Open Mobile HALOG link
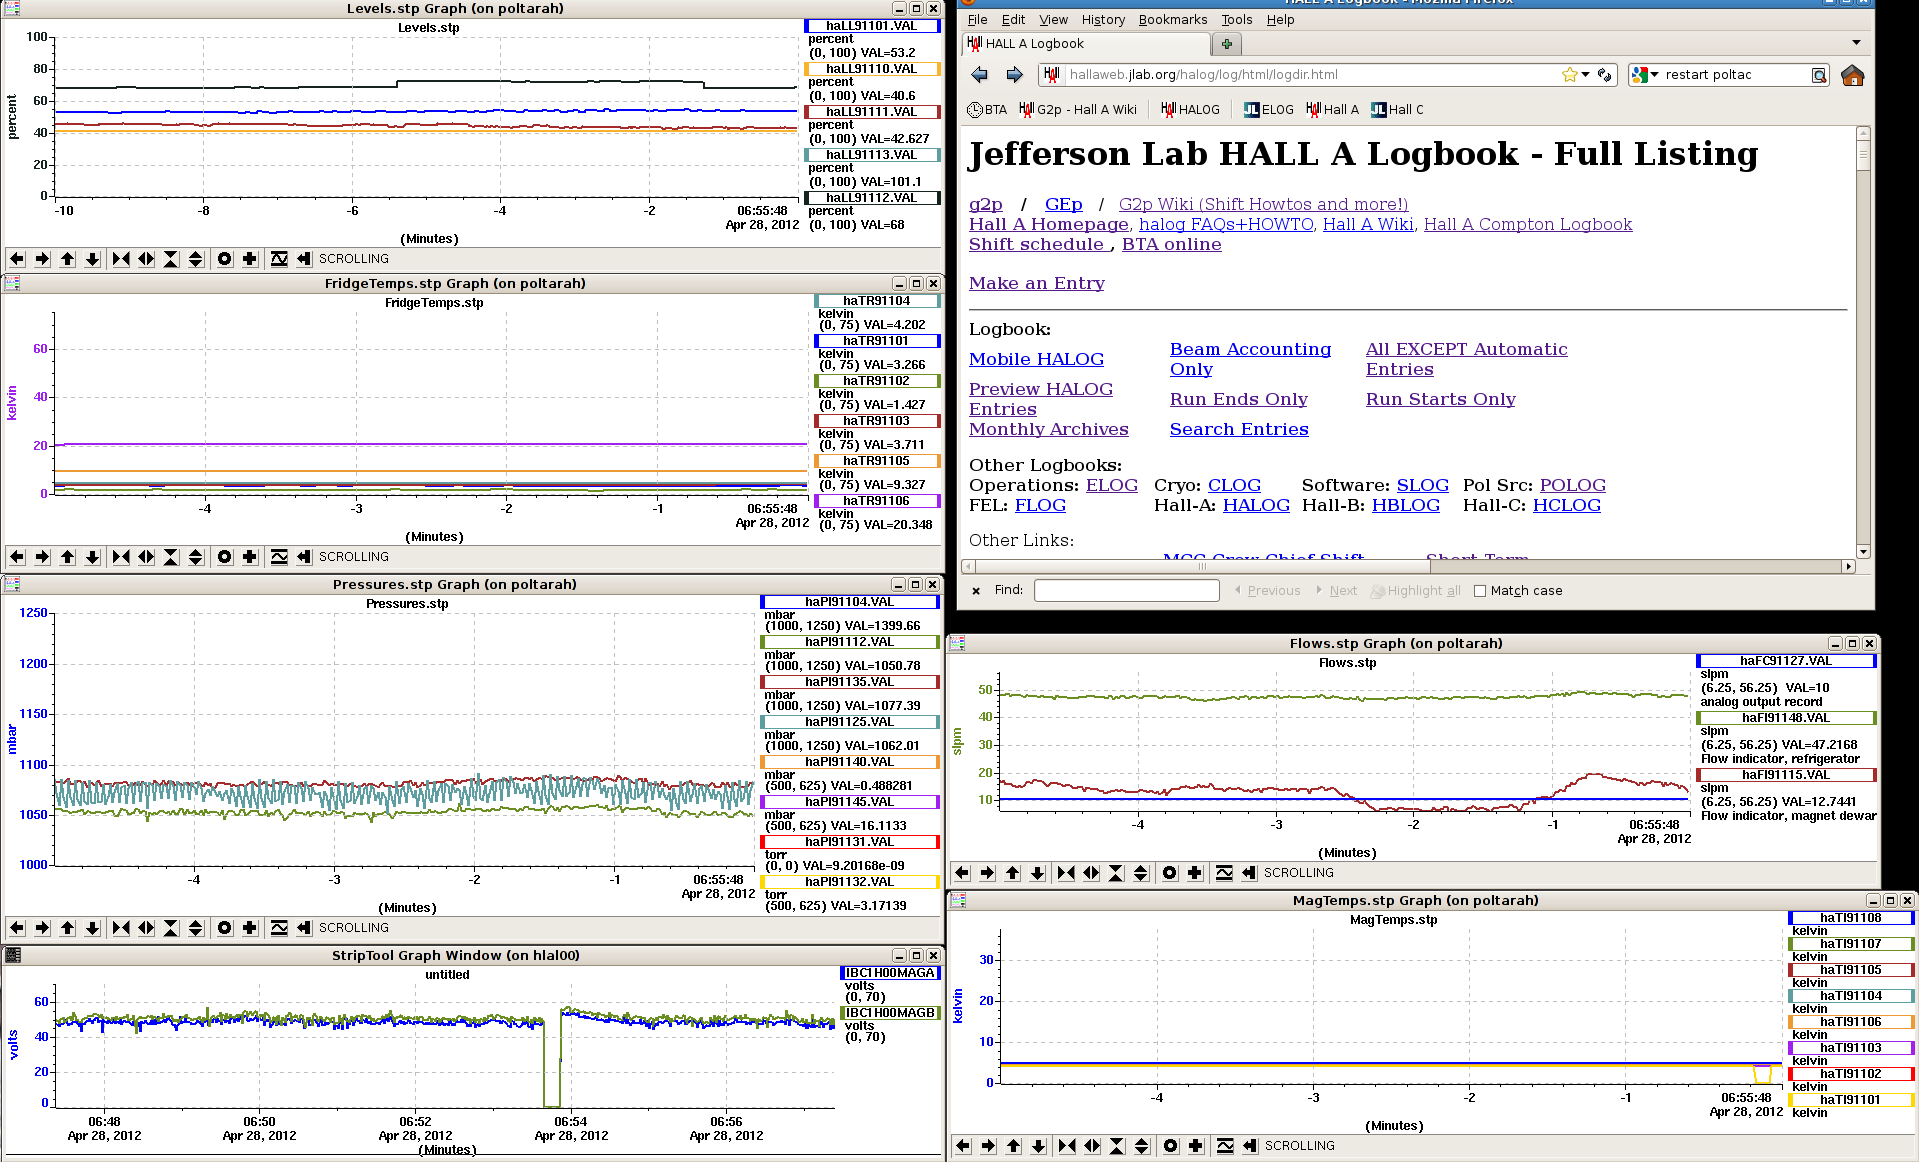This screenshot has height=1162, width=1919. 1036,360
